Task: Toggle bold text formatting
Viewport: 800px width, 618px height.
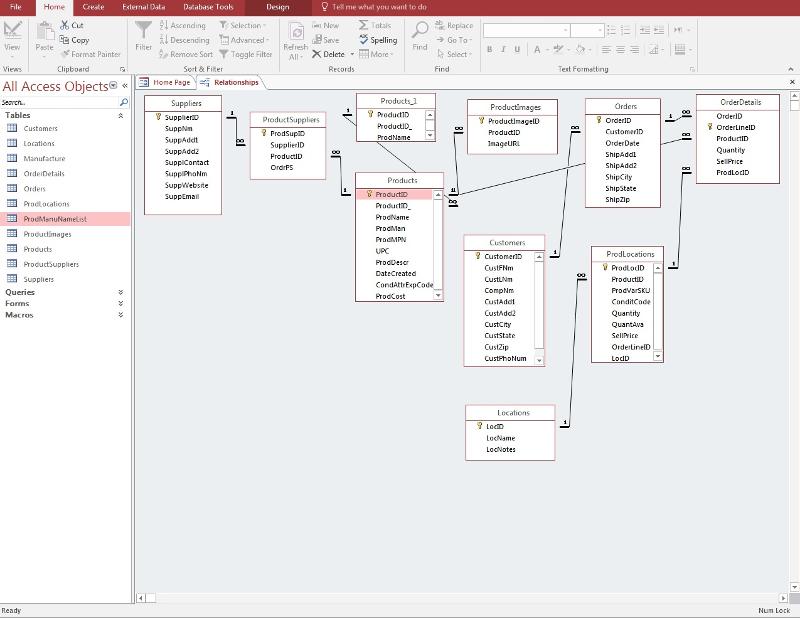Action: coord(490,49)
